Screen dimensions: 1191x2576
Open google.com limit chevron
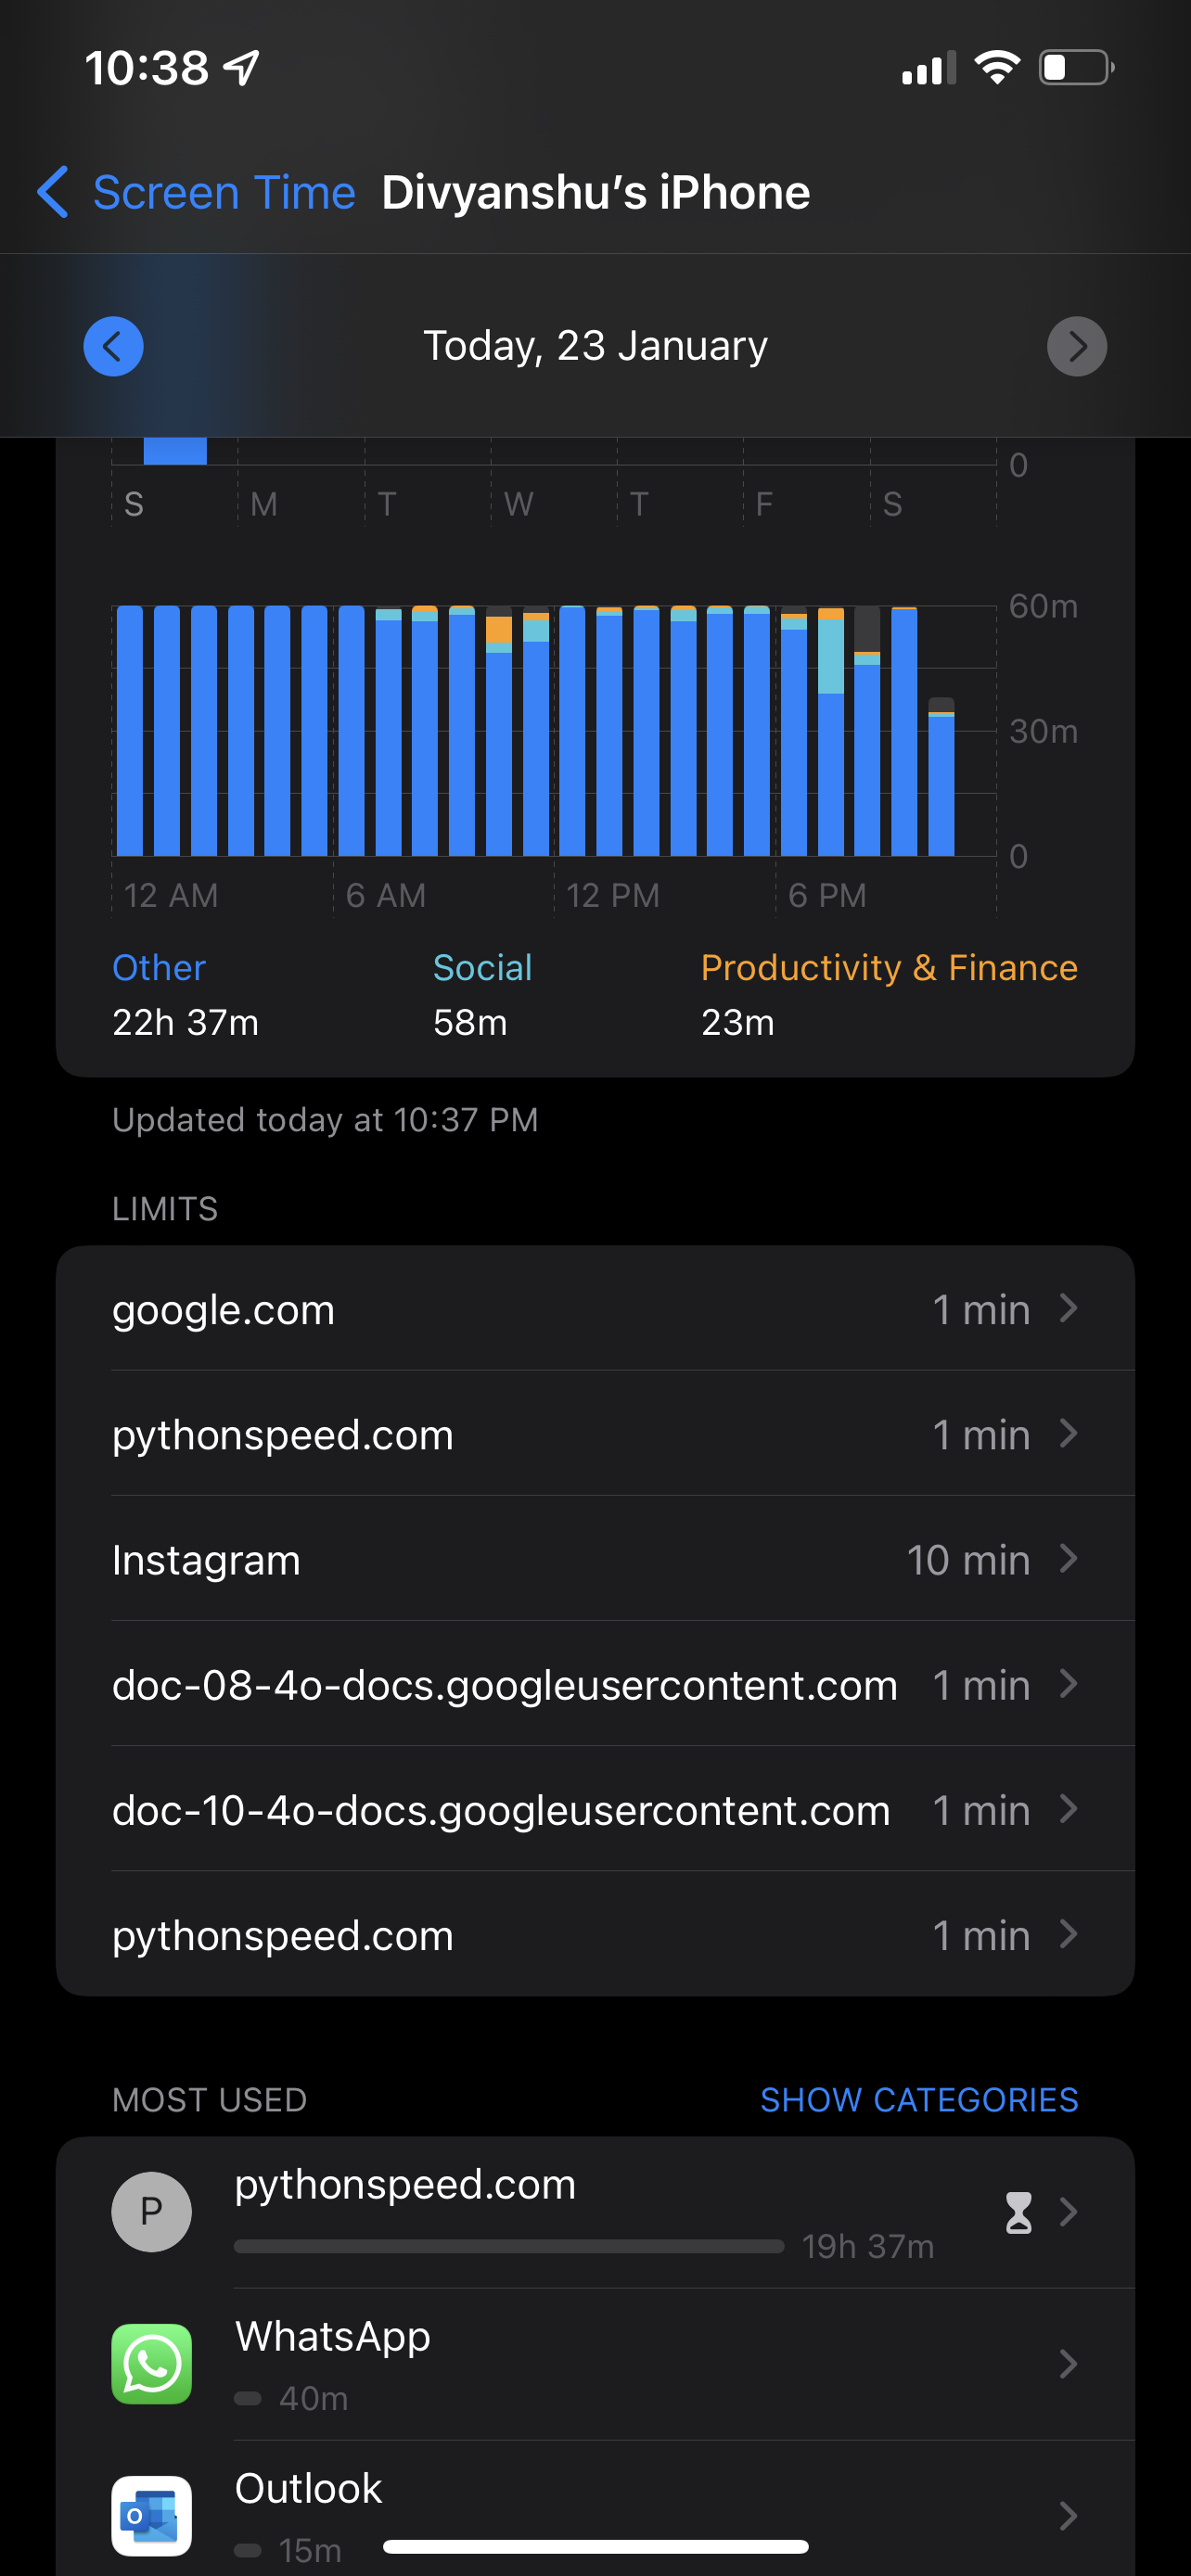click(x=1068, y=1308)
